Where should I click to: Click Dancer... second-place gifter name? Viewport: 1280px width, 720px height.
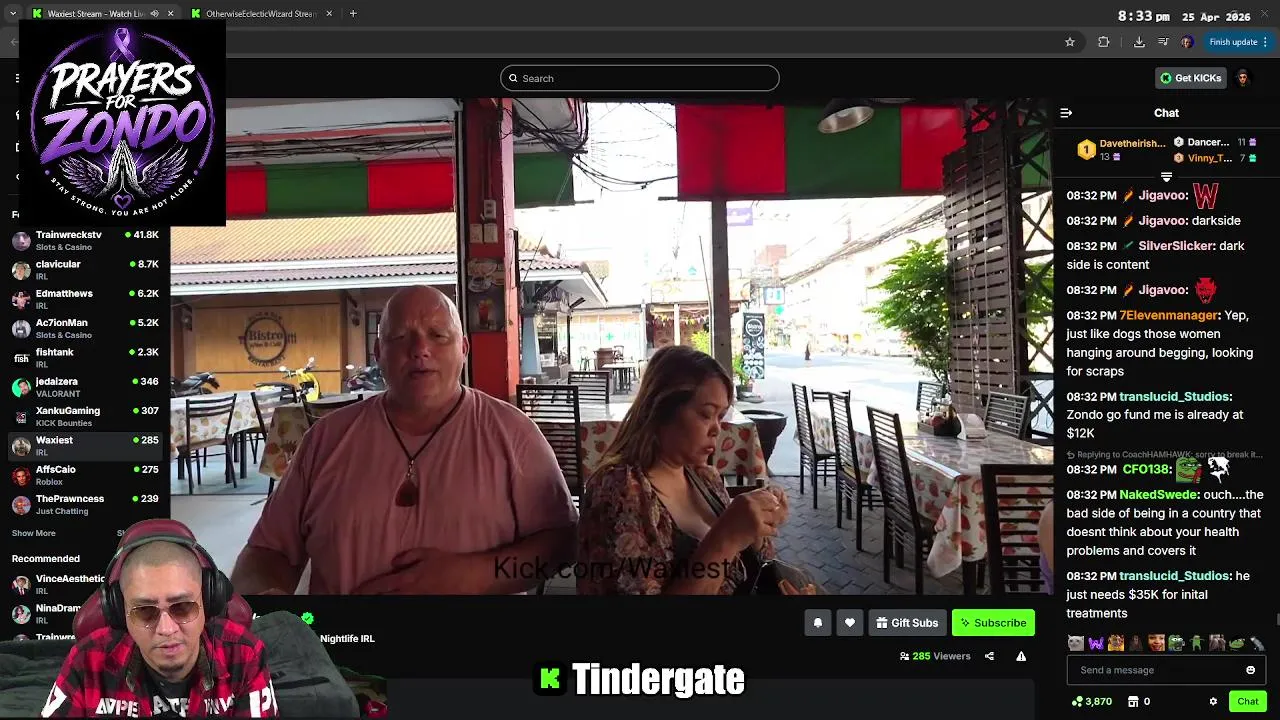pos(1208,142)
